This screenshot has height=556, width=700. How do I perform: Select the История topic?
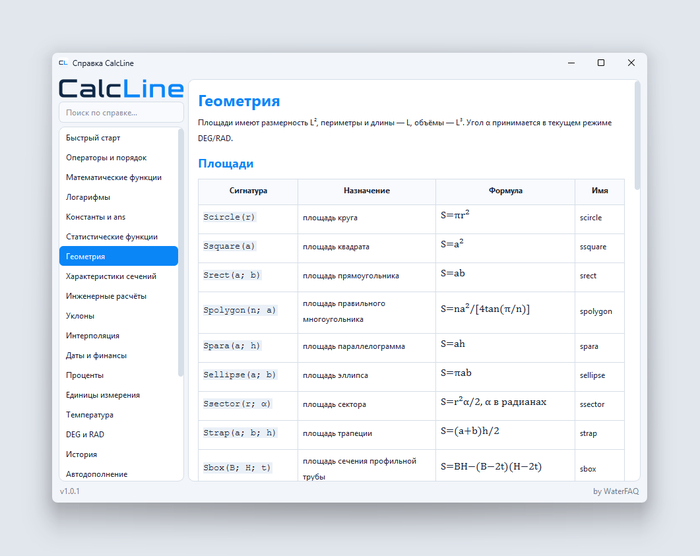[x=118, y=454]
